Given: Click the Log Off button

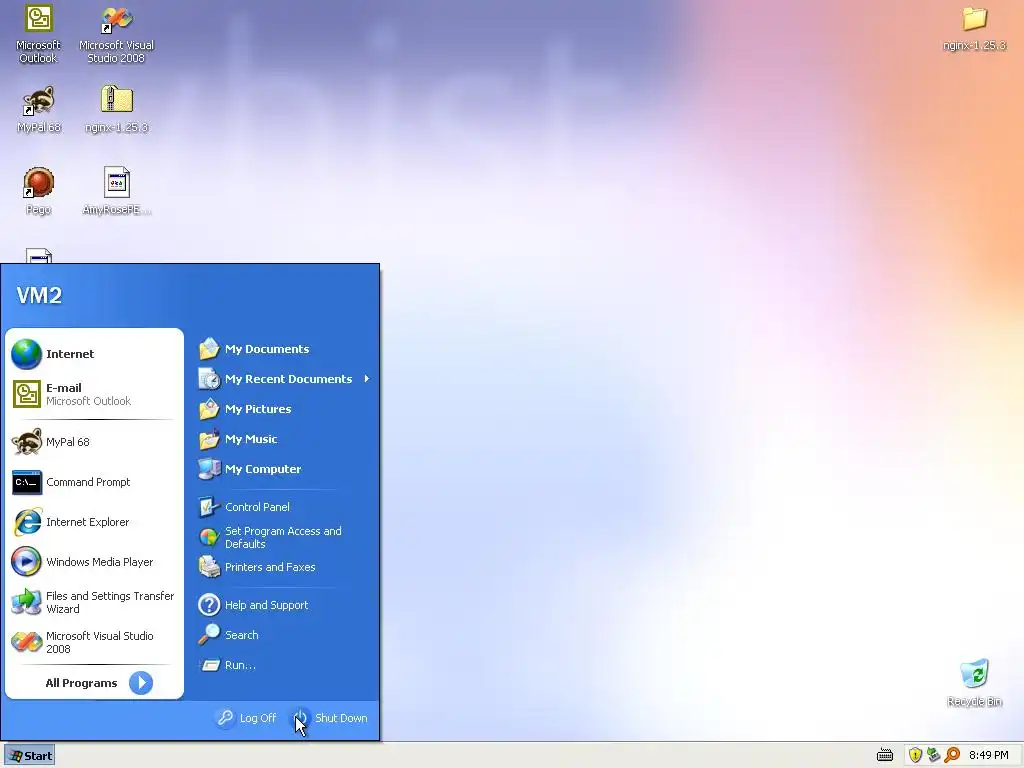Looking at the screenshot, I should (247, 718).
